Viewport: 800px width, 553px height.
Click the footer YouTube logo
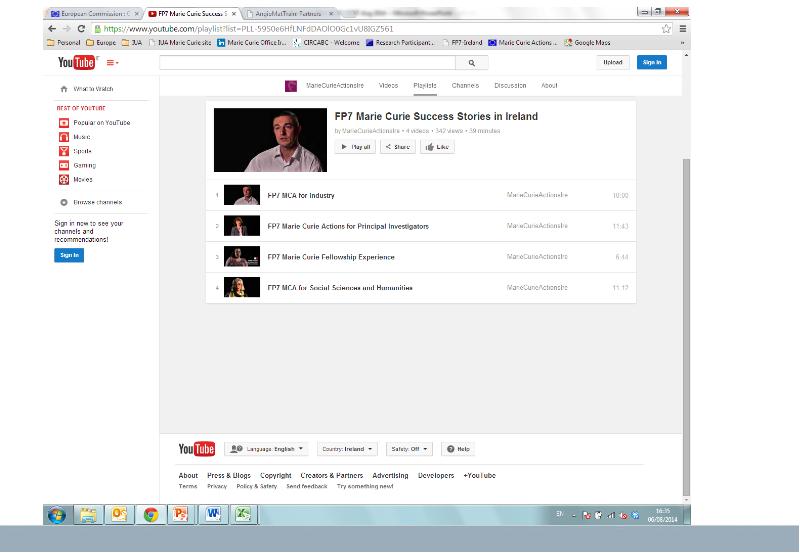[196, 449]
